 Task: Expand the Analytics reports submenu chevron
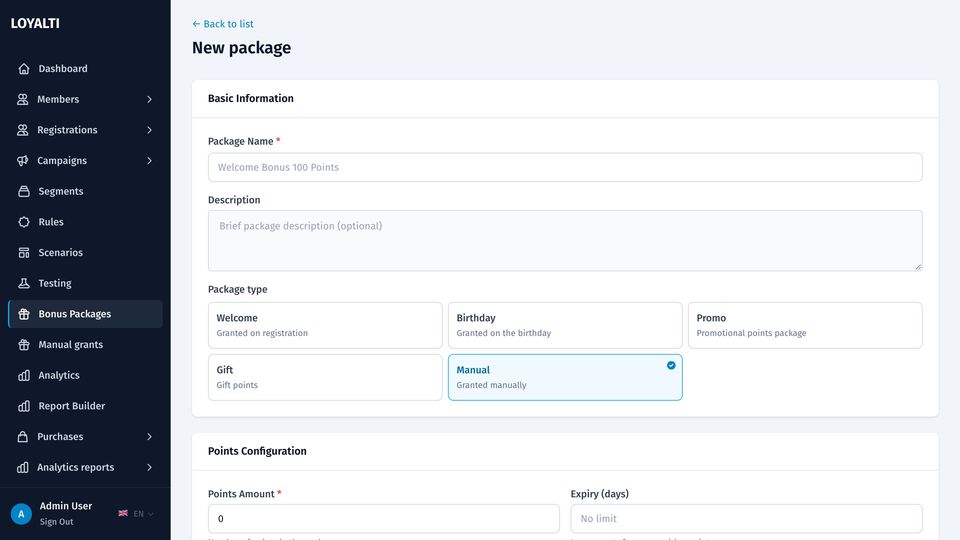(149, 467)
